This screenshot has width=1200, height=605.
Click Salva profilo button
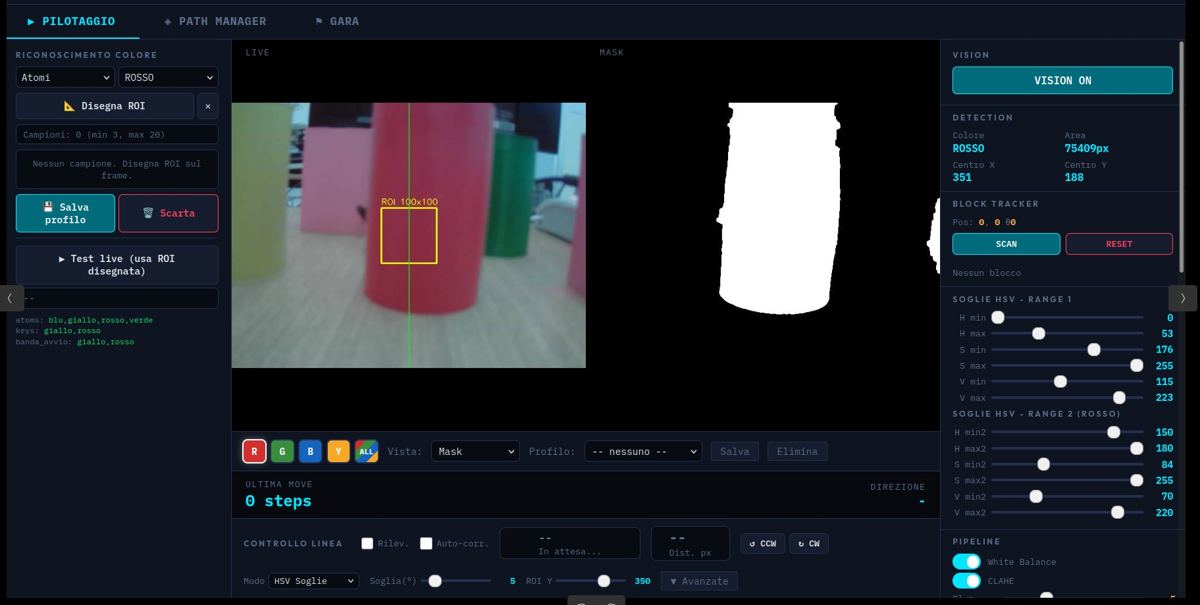(x=65, y=213)
